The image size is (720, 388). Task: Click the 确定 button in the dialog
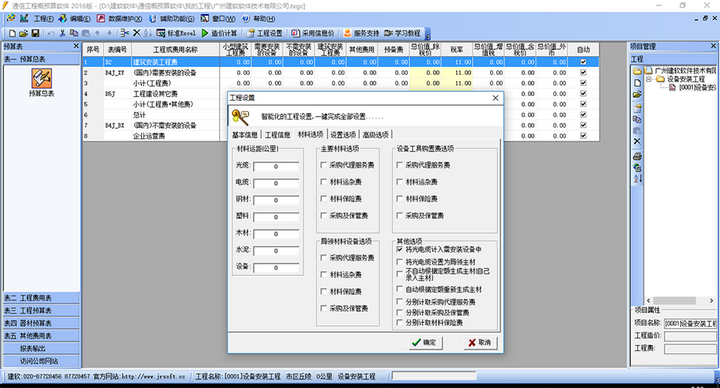(x=425, y=343)
